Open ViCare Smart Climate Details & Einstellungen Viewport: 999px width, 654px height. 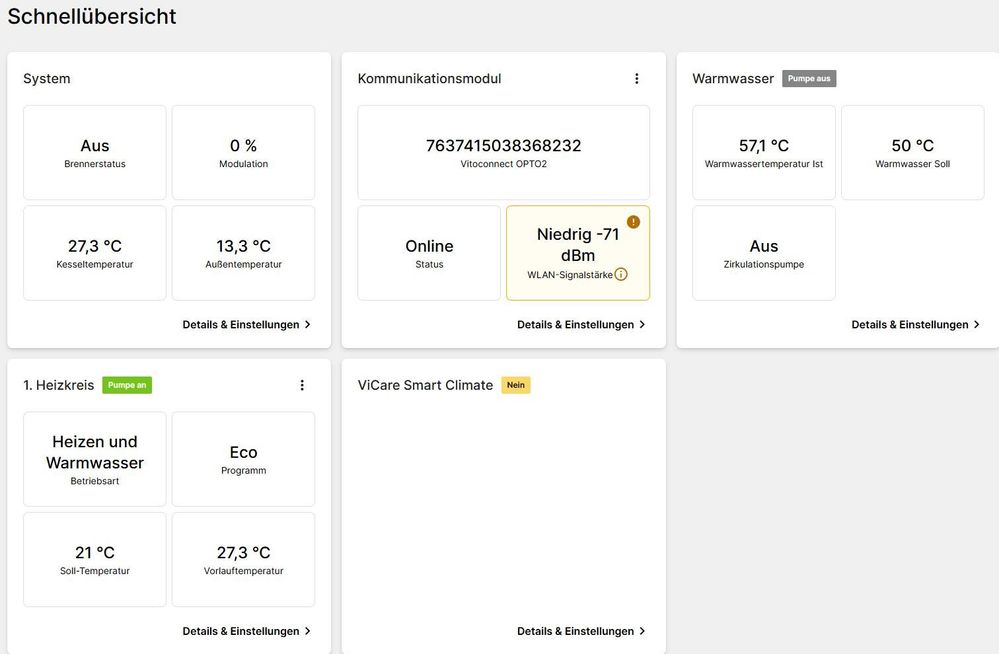click(581, 631)
